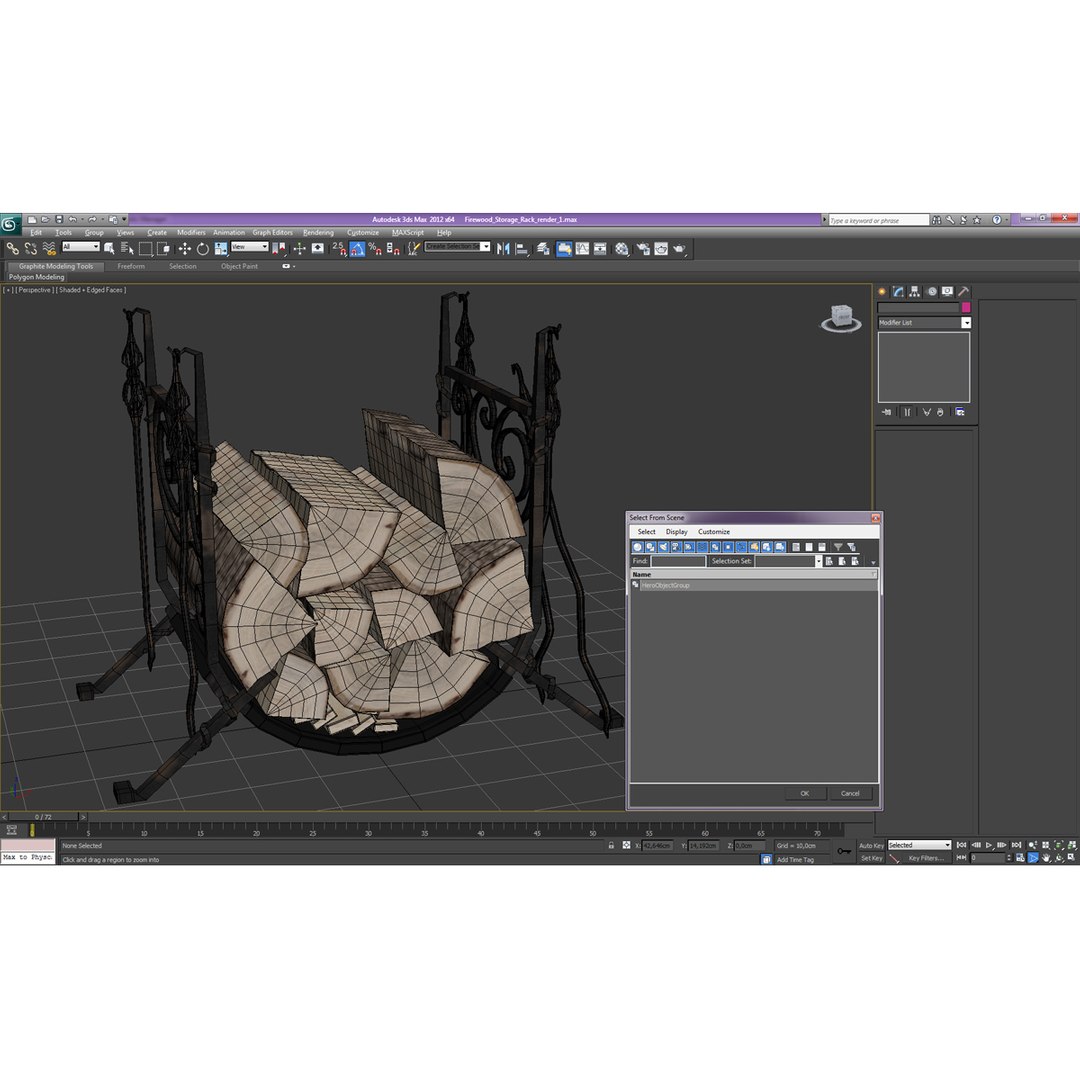Open the Selection Set dropdown in dialog
Image resolution: width=1080 pixels, height=1080 pixels.
coord(818,561)
